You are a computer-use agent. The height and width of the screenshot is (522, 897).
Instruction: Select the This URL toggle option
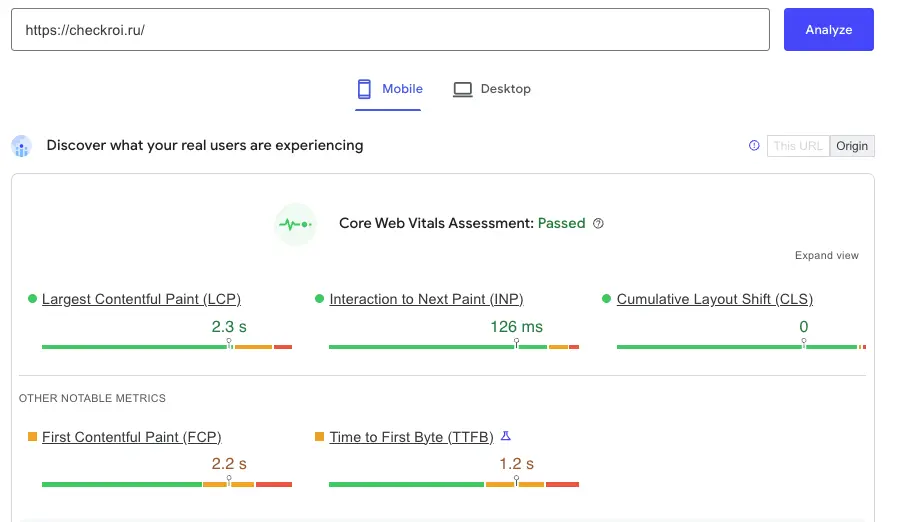click(798, 146)
